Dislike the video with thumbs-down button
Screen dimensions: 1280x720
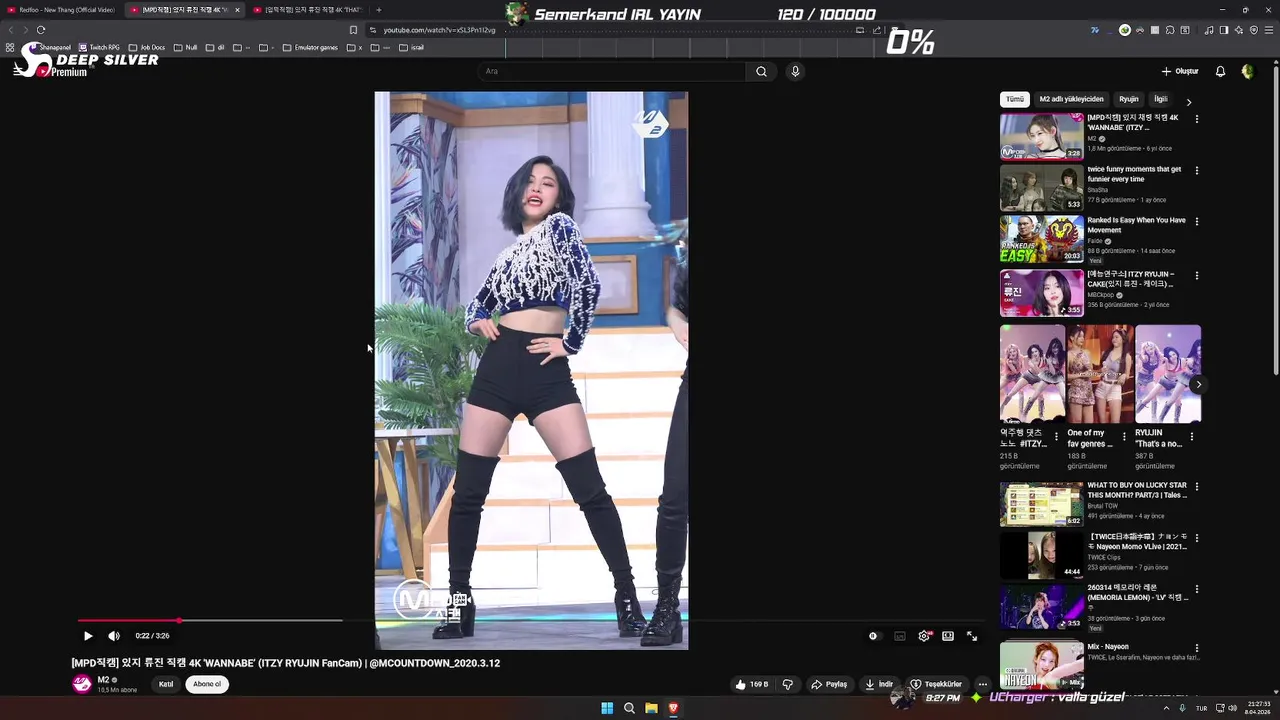click(x=788, y=684)
